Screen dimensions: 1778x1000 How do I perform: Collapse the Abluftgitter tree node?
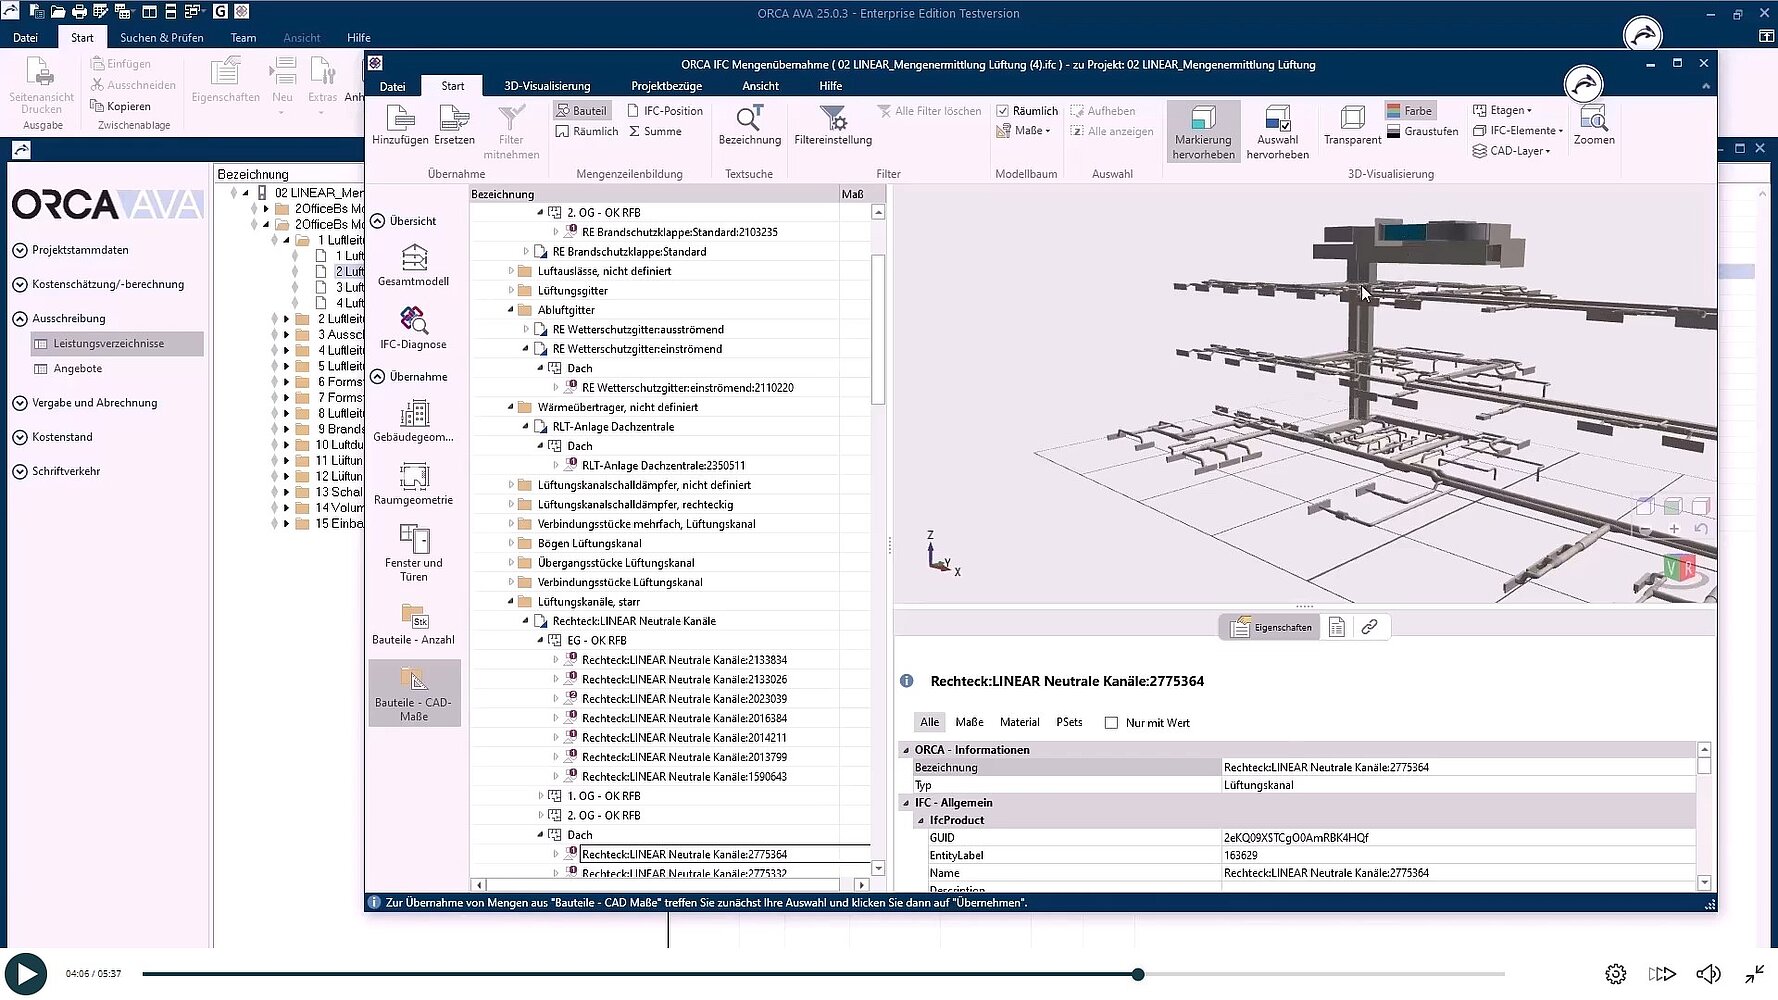pyautogui.click(x=511, y=310)
